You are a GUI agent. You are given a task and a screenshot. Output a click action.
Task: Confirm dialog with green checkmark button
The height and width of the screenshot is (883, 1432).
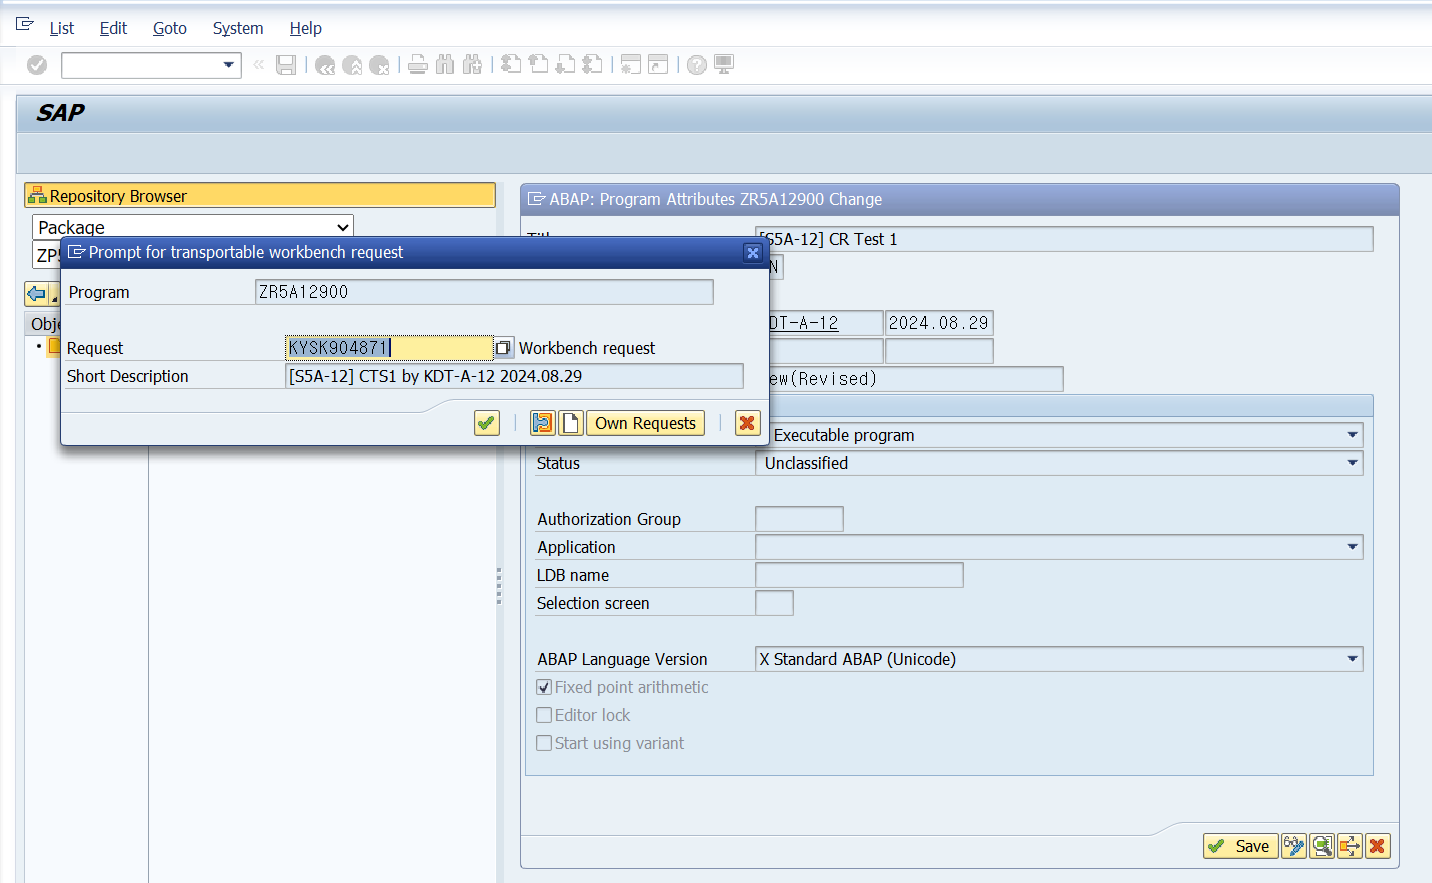pos(487,423)
